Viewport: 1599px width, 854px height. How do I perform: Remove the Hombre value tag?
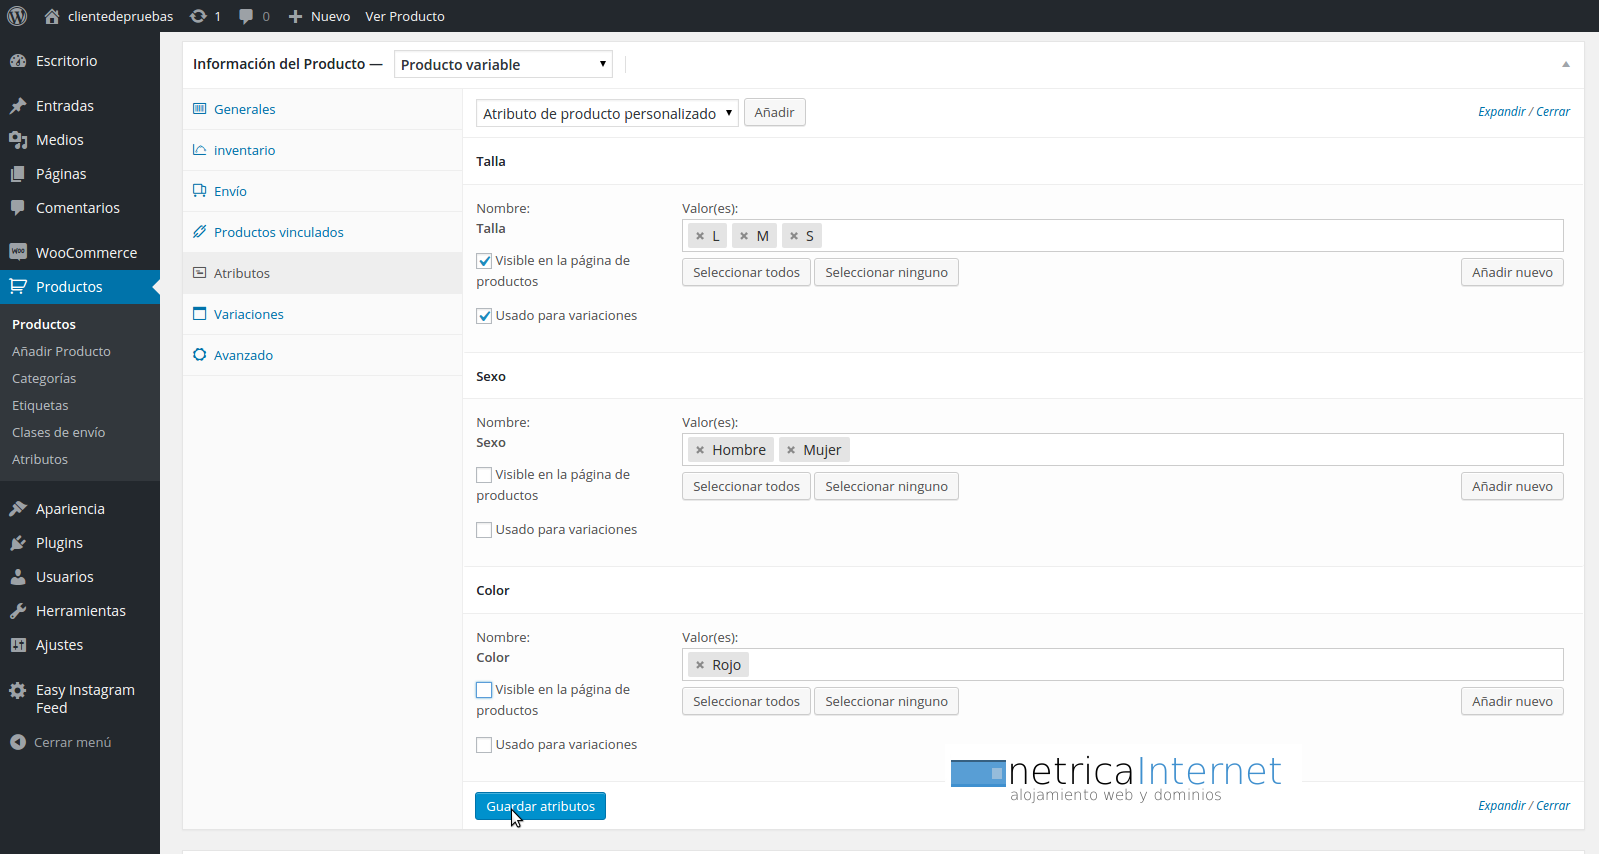[700, 450]
